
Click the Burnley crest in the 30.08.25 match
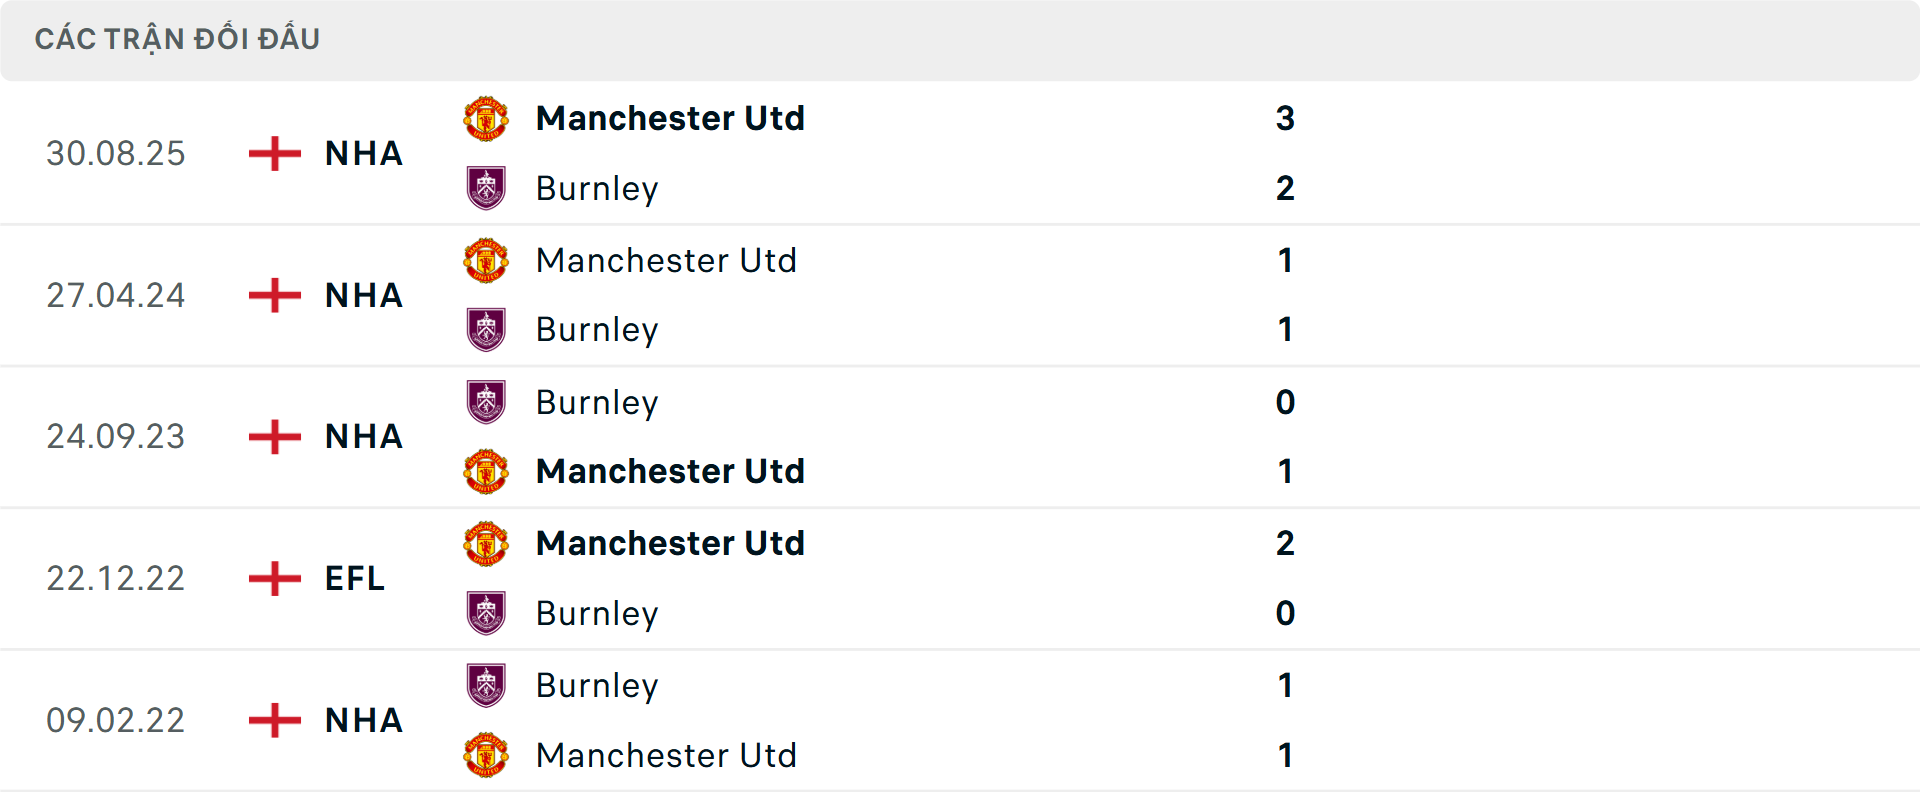click(486, 188)
